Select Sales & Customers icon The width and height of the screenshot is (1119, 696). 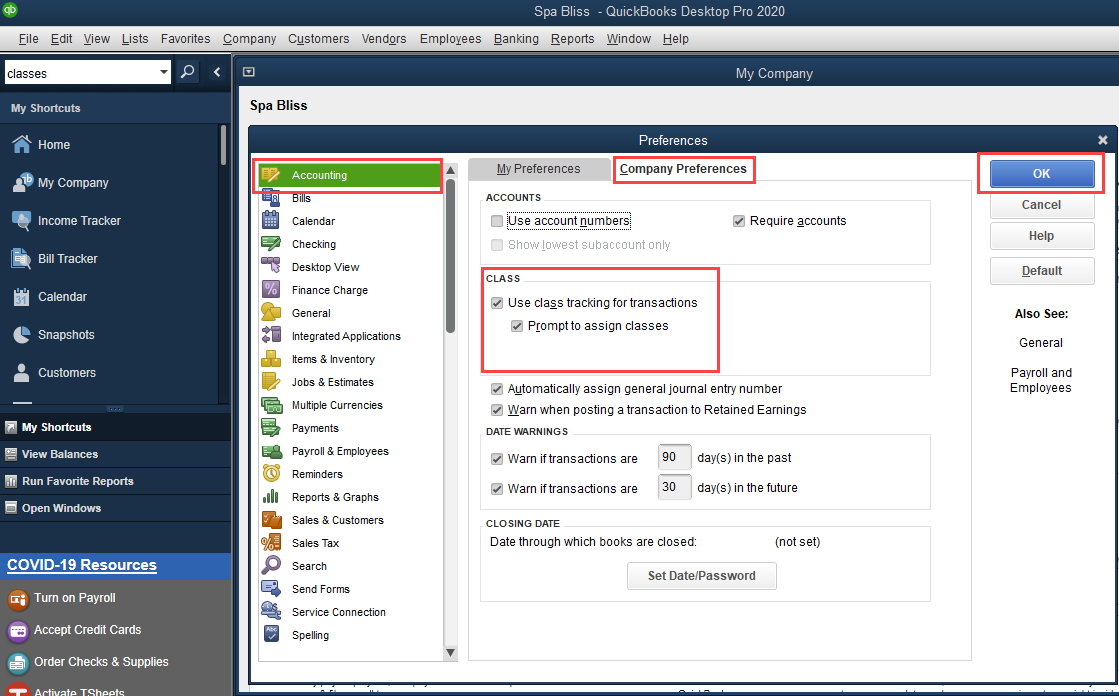270,520
